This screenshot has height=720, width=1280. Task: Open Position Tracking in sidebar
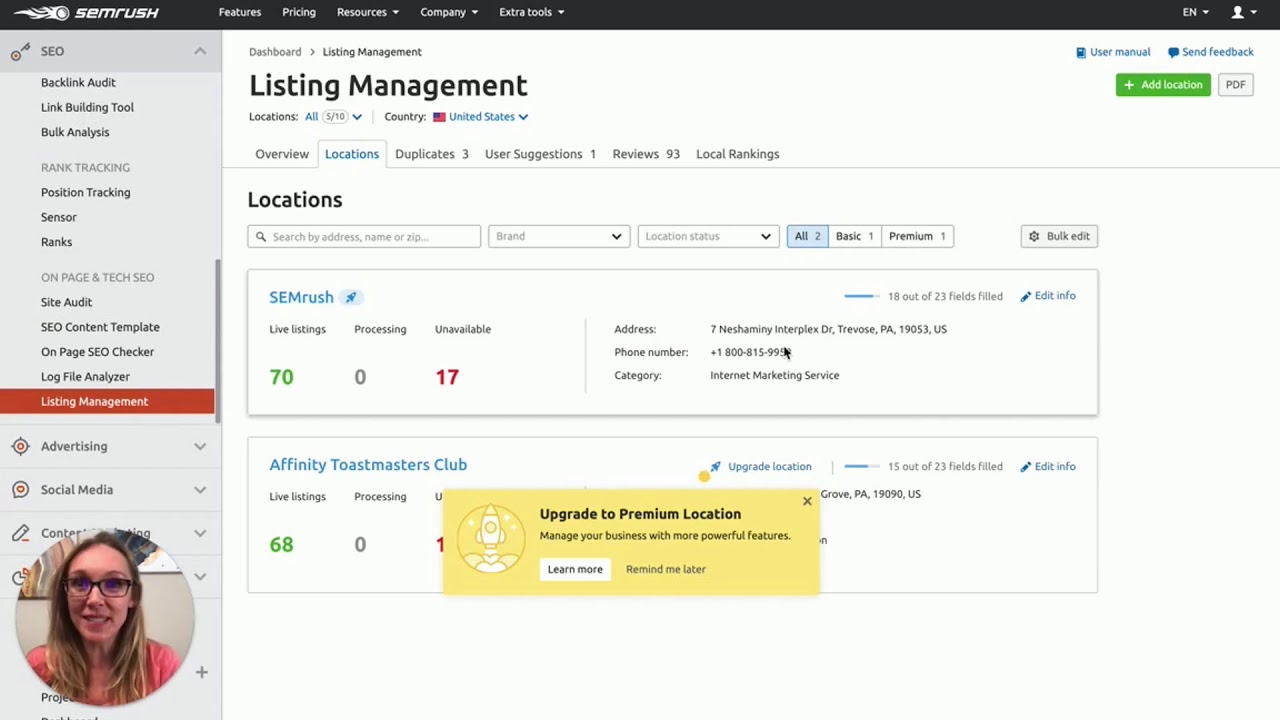85,192
